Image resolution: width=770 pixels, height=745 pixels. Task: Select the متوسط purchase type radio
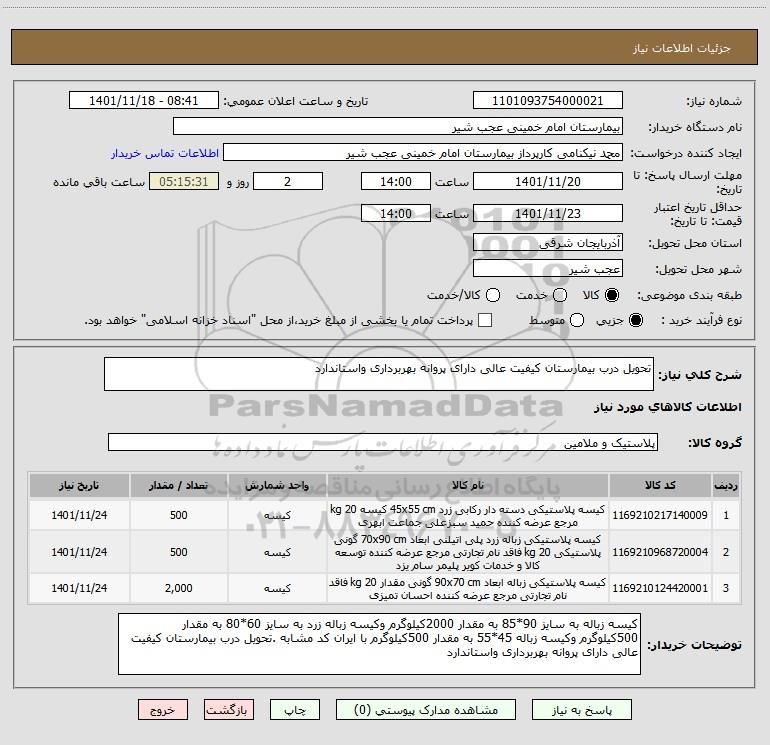tap(577, 320)
